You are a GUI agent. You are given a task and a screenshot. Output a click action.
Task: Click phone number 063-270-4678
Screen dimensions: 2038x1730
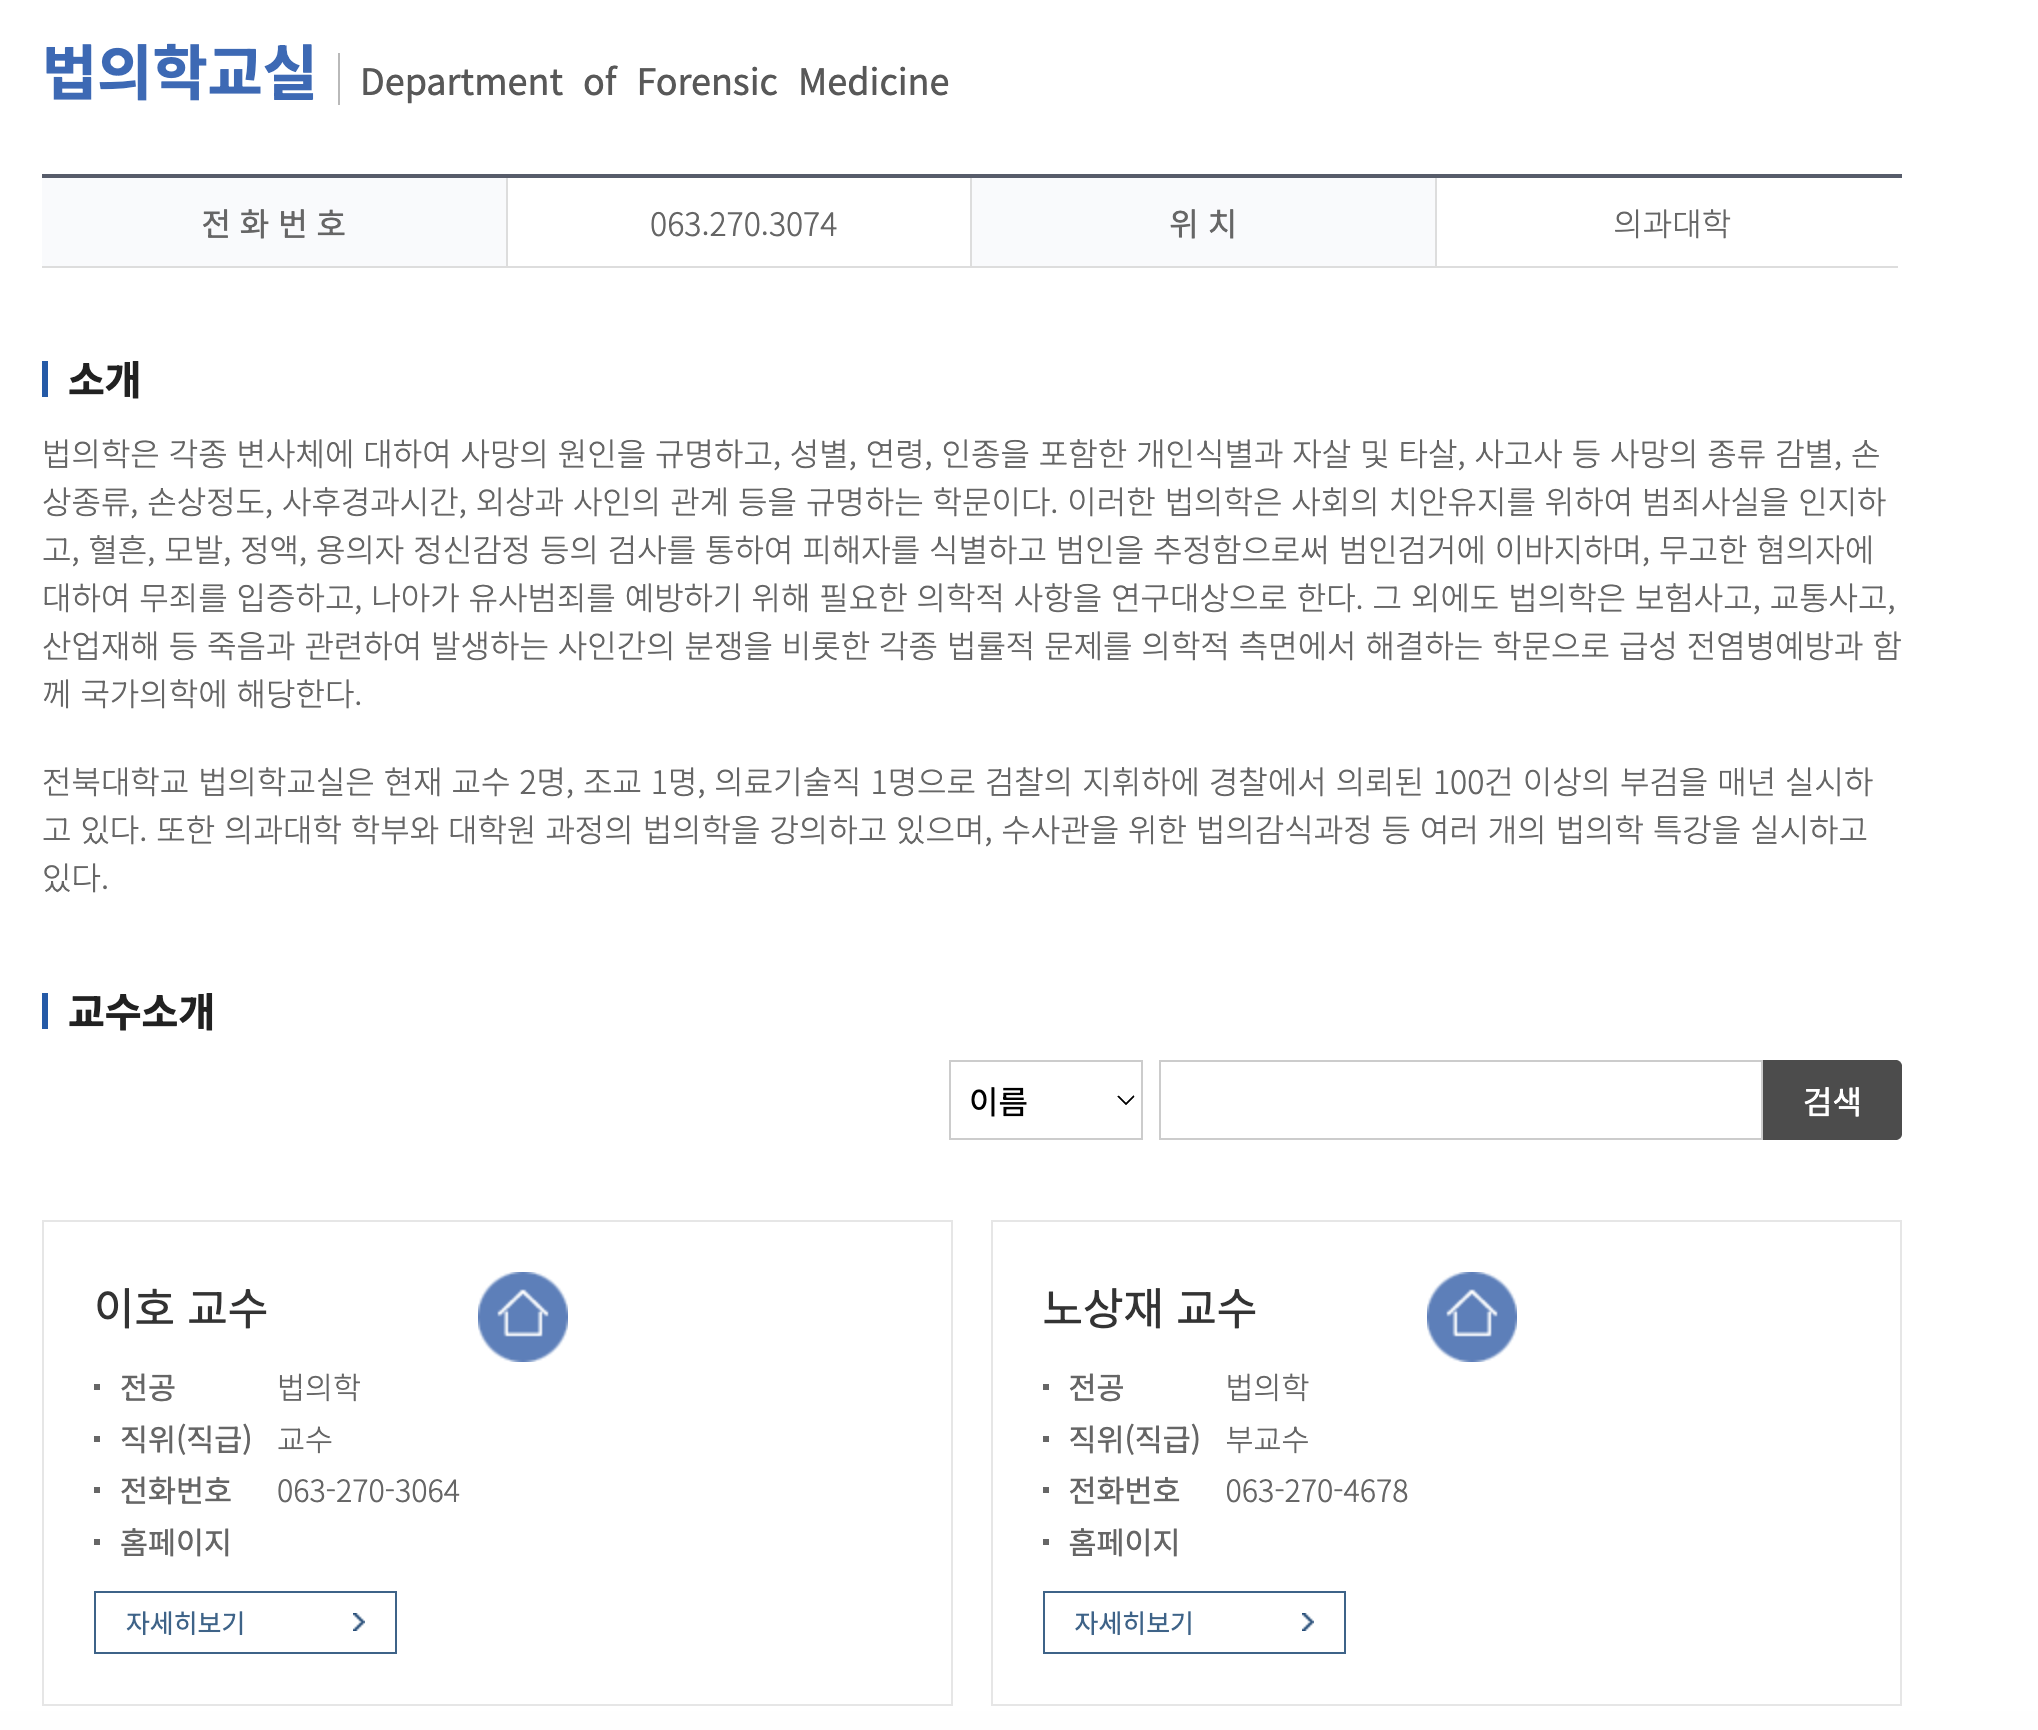coord(1316,1491)
